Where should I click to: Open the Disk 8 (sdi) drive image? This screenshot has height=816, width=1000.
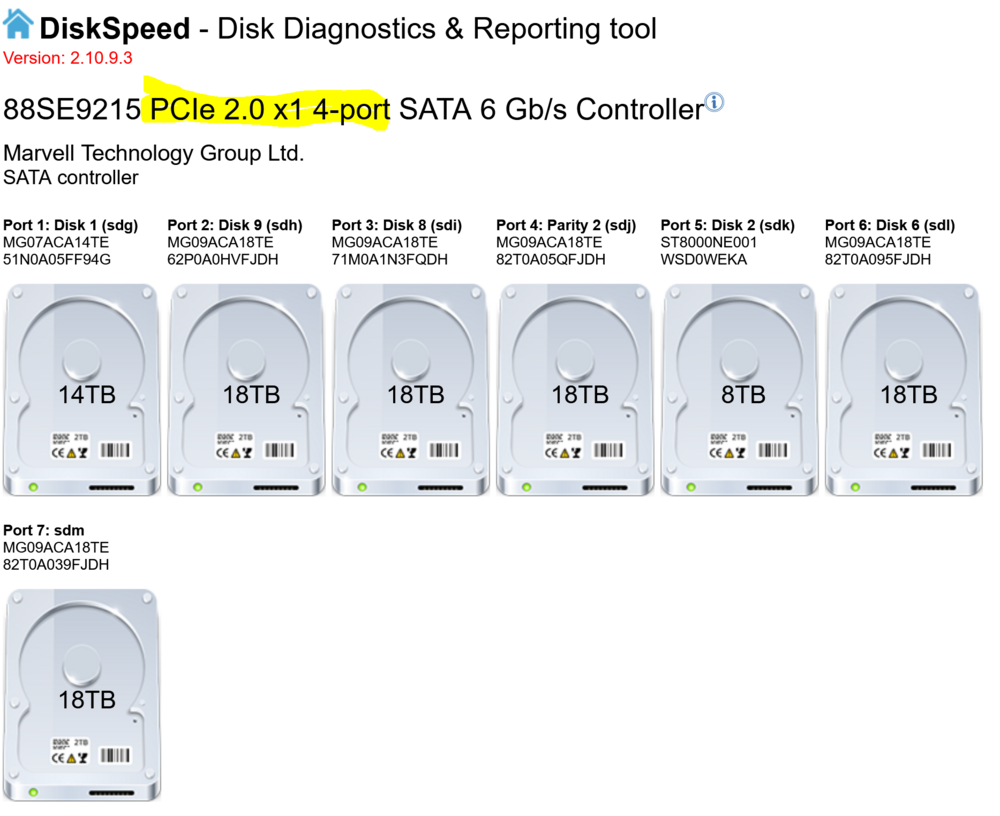pos(411,390)
